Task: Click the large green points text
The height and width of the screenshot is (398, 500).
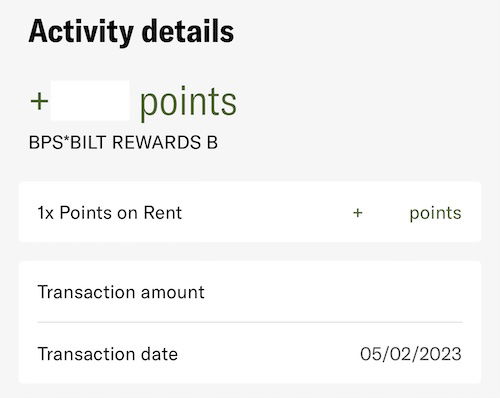Action: (x=188, y=102)
